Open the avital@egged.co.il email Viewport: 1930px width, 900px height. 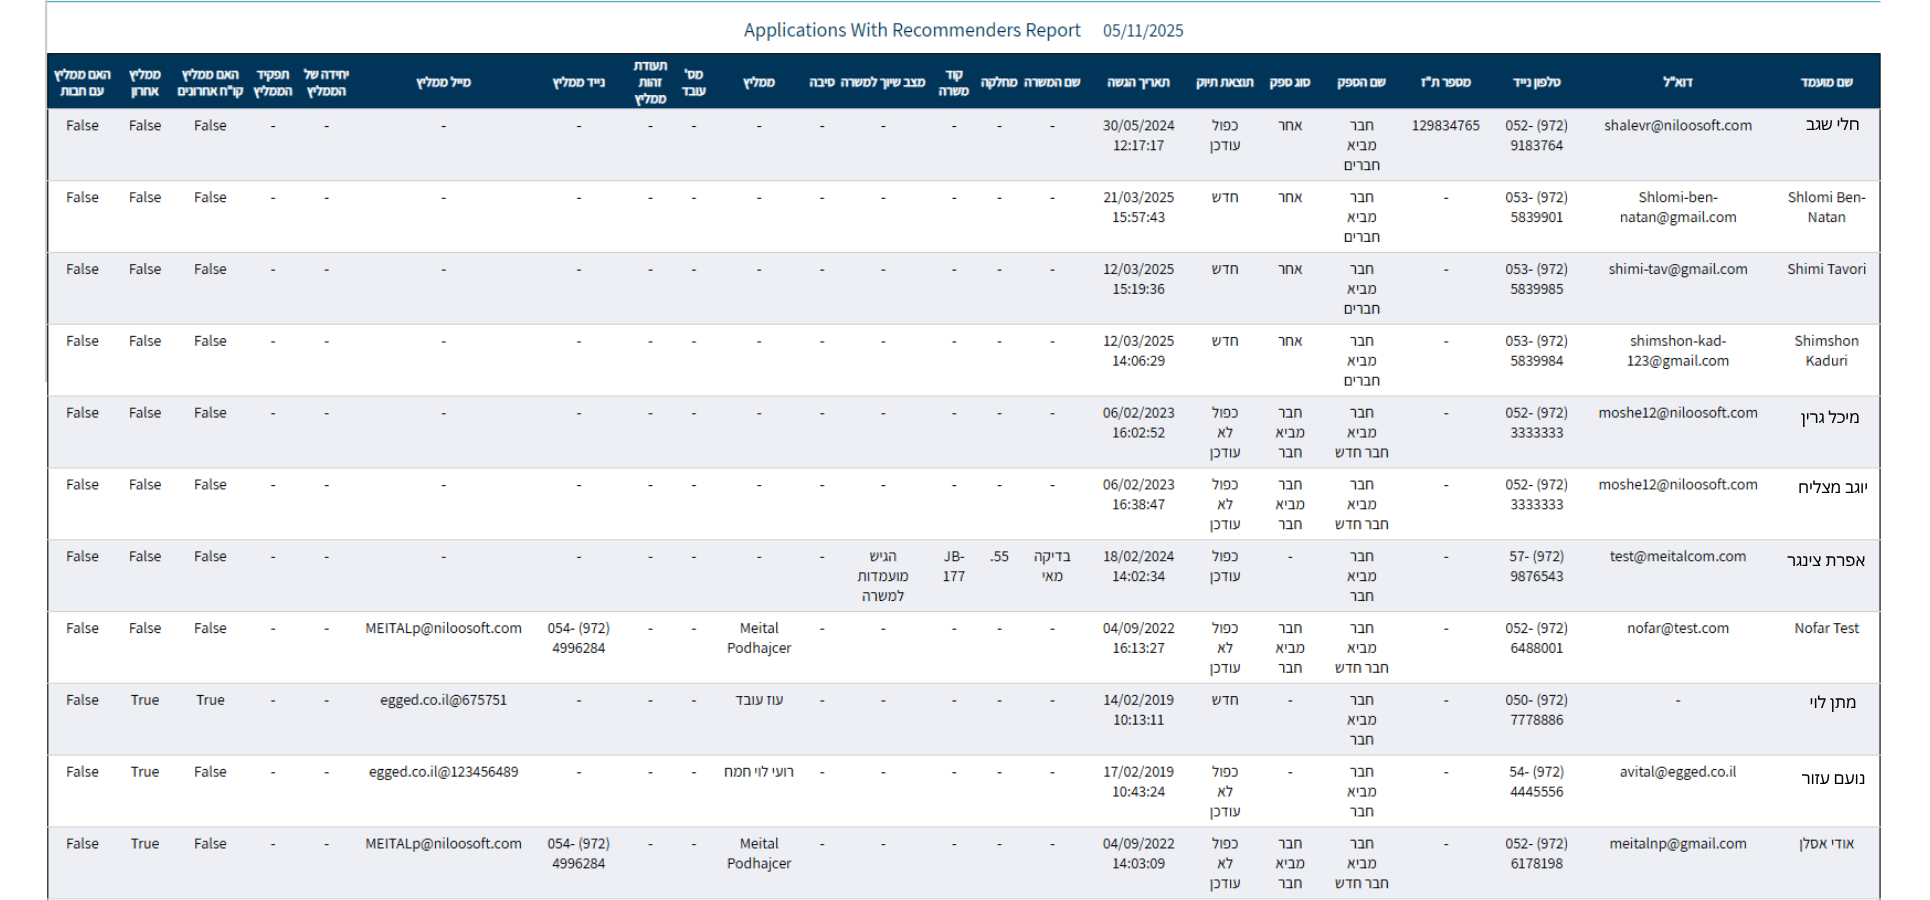(1677, 772)
